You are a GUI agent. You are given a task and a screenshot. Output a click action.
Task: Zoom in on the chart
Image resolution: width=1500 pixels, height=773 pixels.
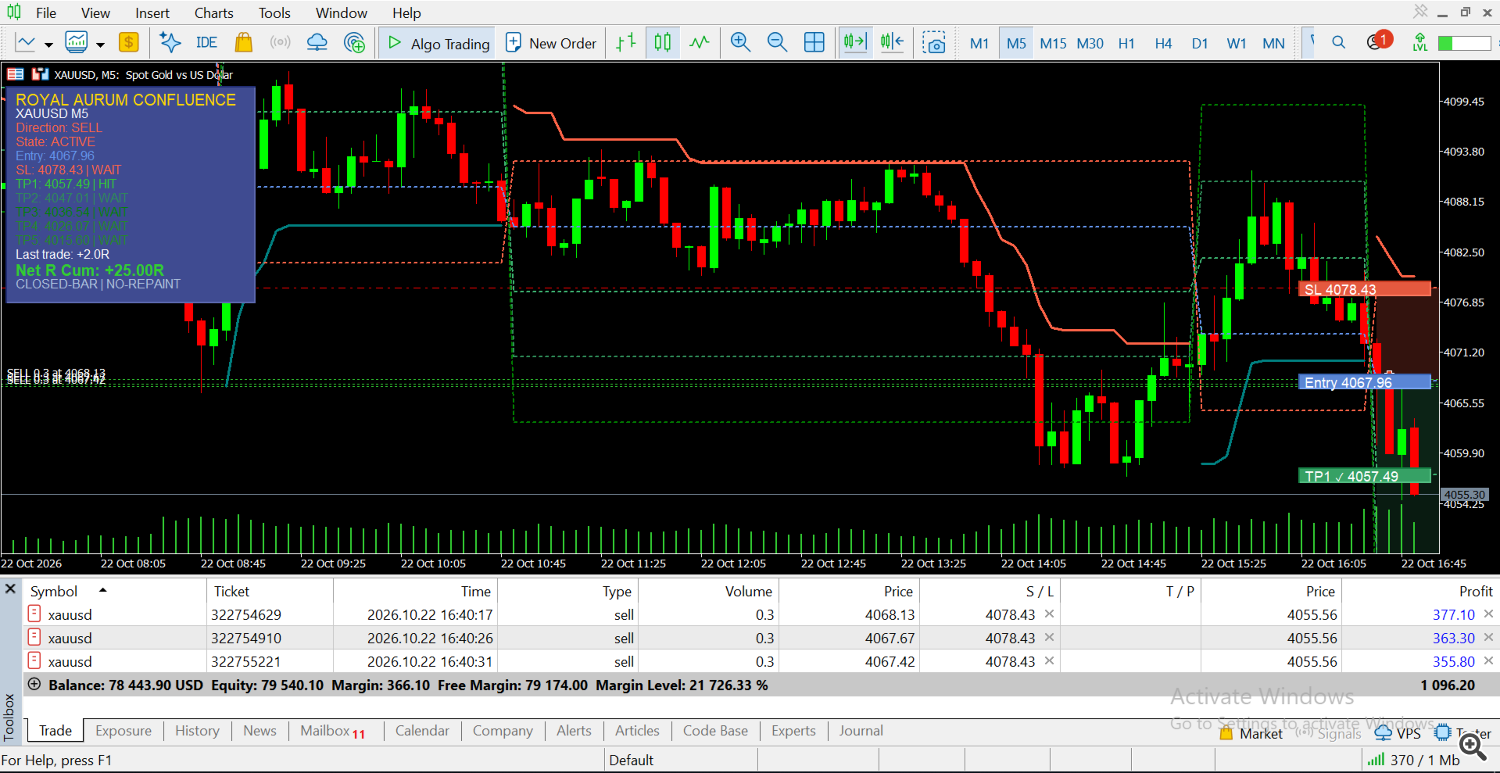[740, 42]
